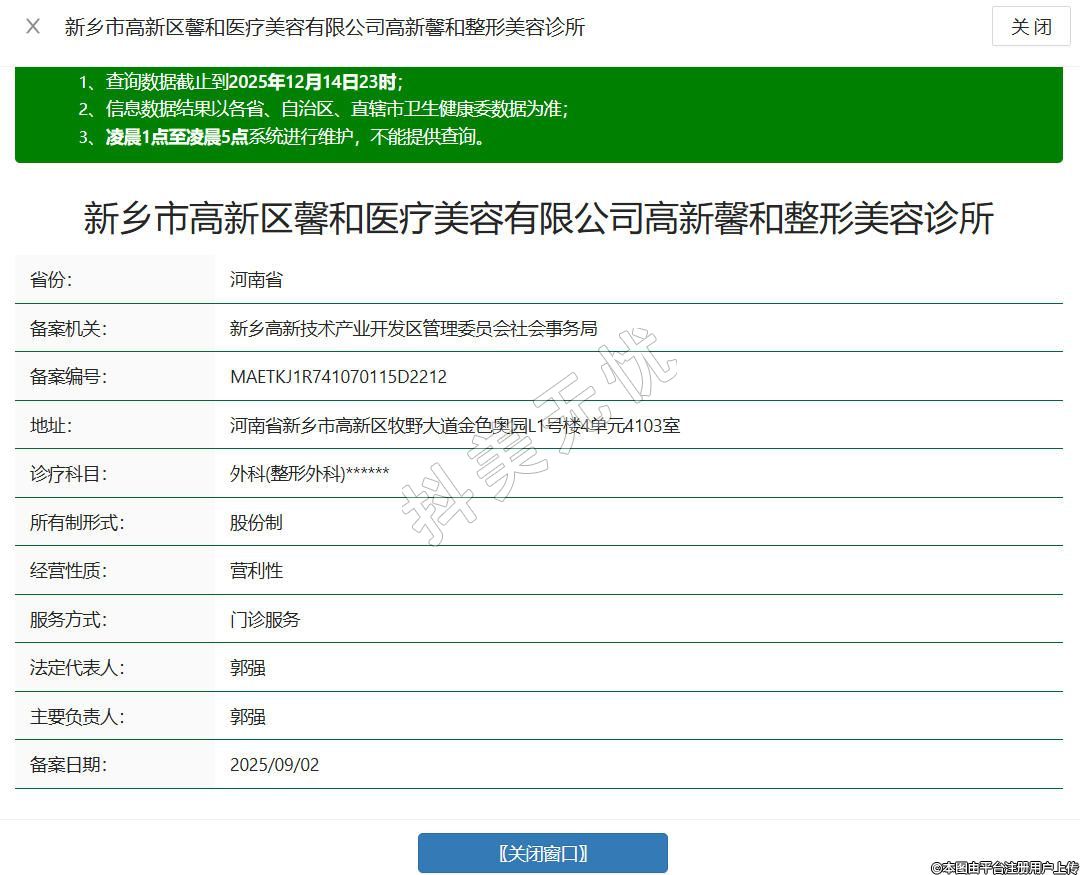Click the dialog title text in header bar
The height and width of the screenshot is (875, 1080).
click(x=324, y=27)
